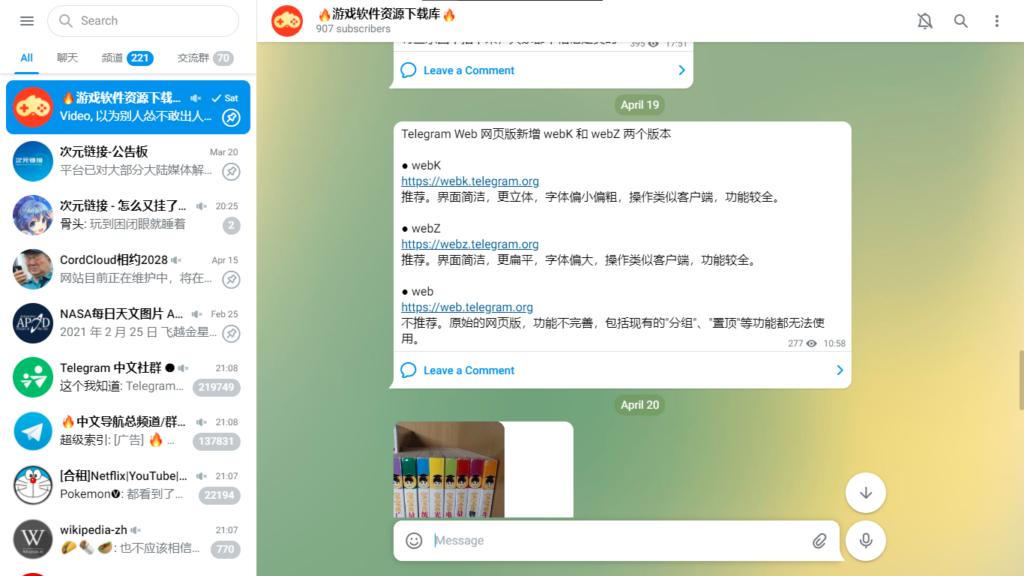Leave a Comment on the Telegram Web post
The width and height of the screenshot is (1024, 576).
468,370
